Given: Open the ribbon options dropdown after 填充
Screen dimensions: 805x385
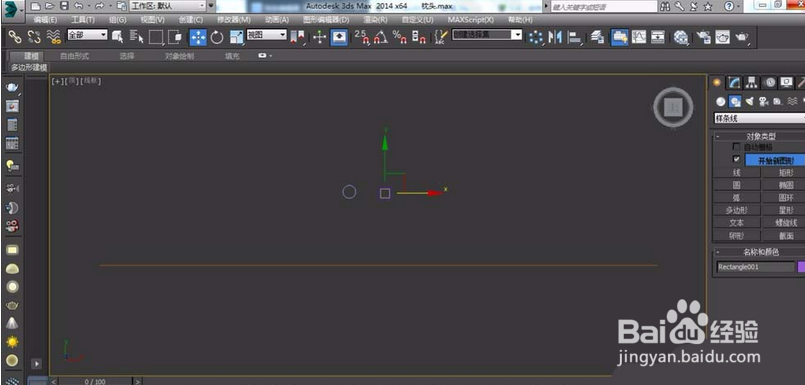Looking at the screenshot, I should point(265,55).
